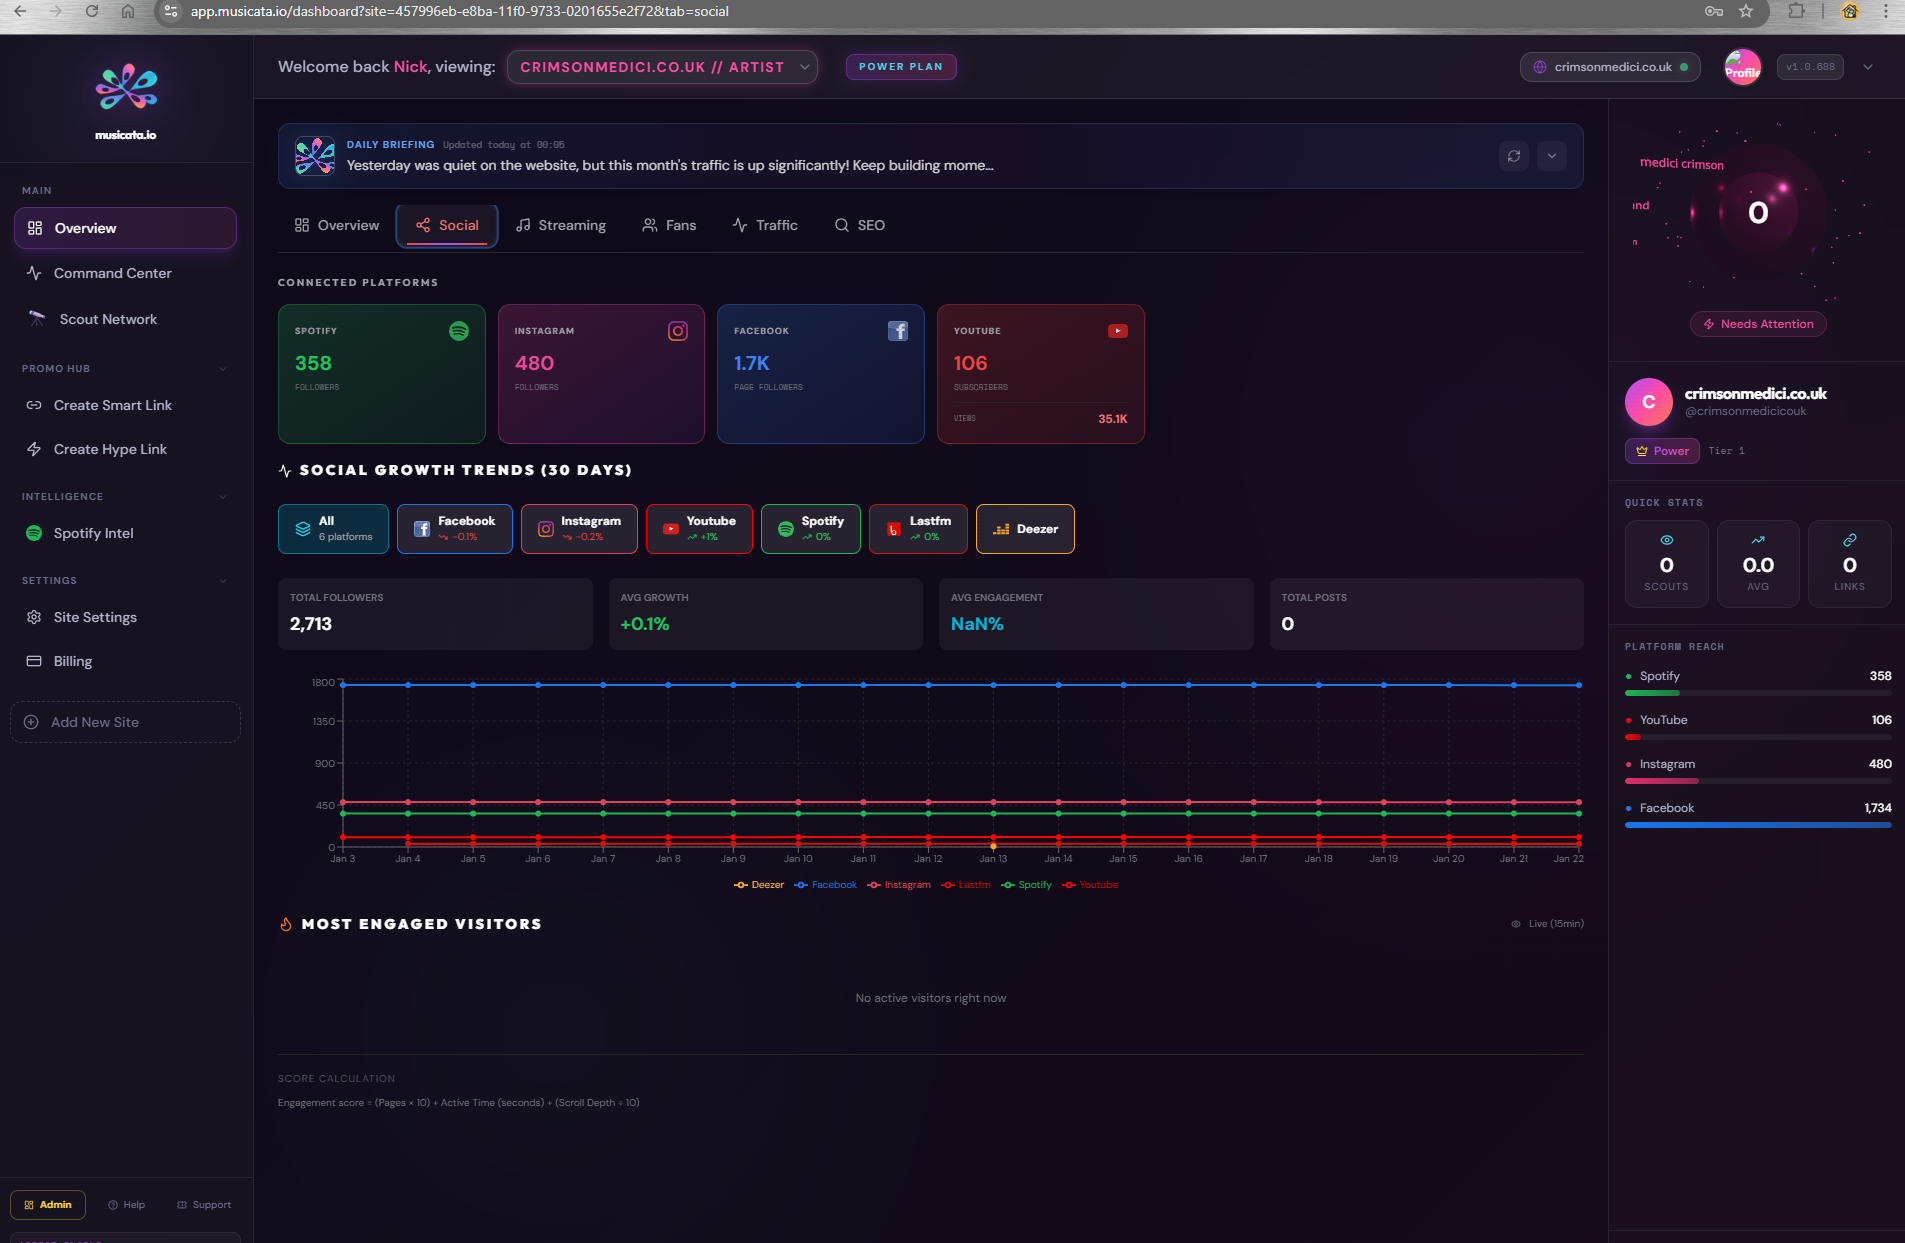Collapse the Promo Hub section

click(x=223, y=369)
